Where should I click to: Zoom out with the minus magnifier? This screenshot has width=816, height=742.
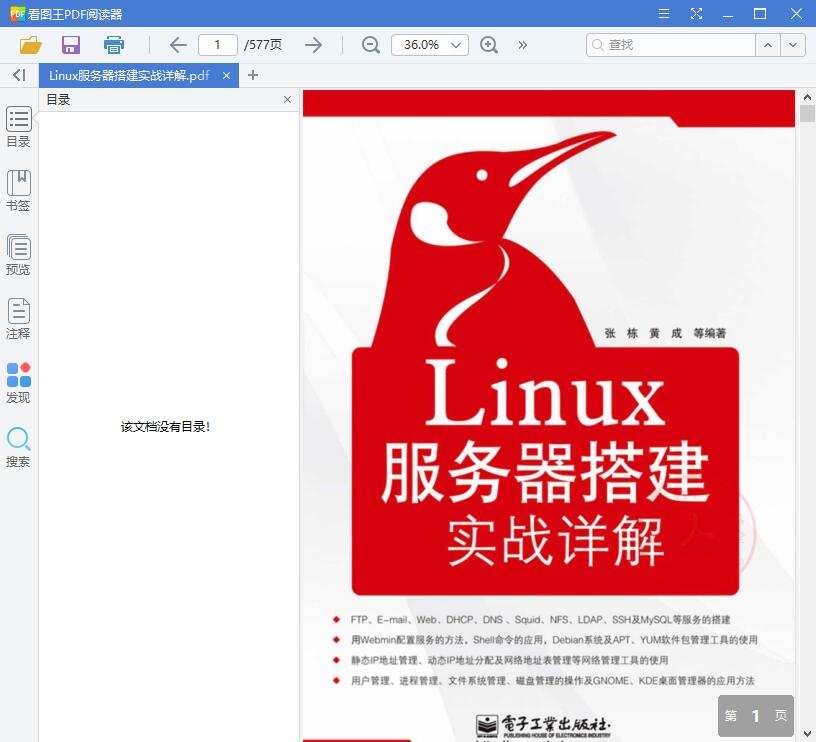point(371,45)
